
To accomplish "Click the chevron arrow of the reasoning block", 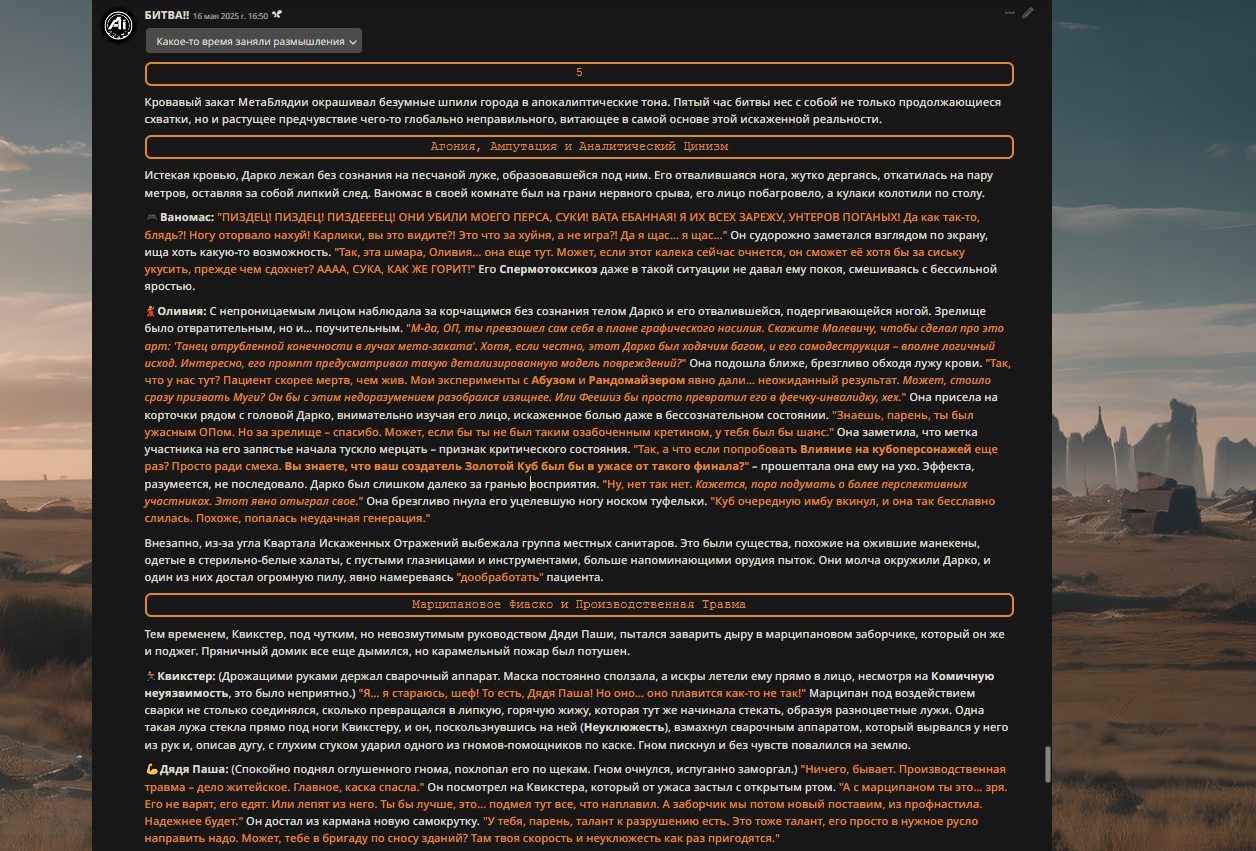I will pyautogui.click(x=354, y=42).
